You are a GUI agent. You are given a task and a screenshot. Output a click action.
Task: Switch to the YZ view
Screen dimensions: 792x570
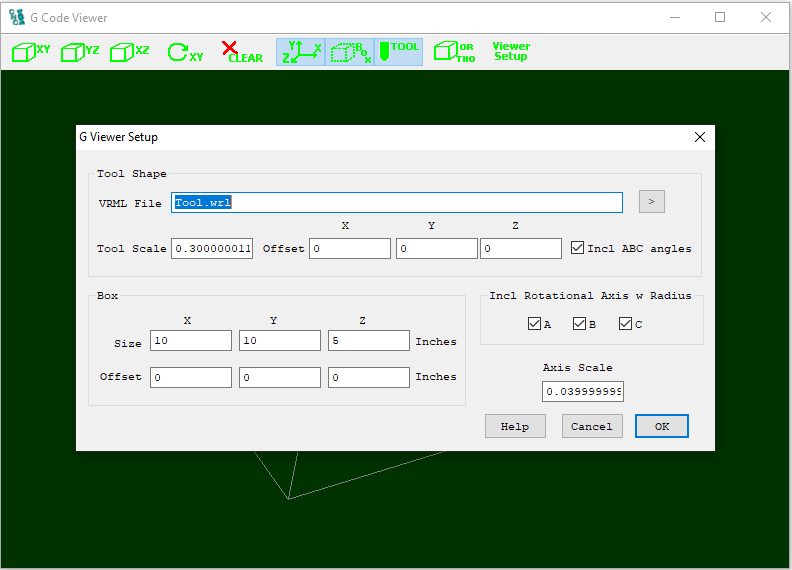pyautogui.click(x=80, y=52)
